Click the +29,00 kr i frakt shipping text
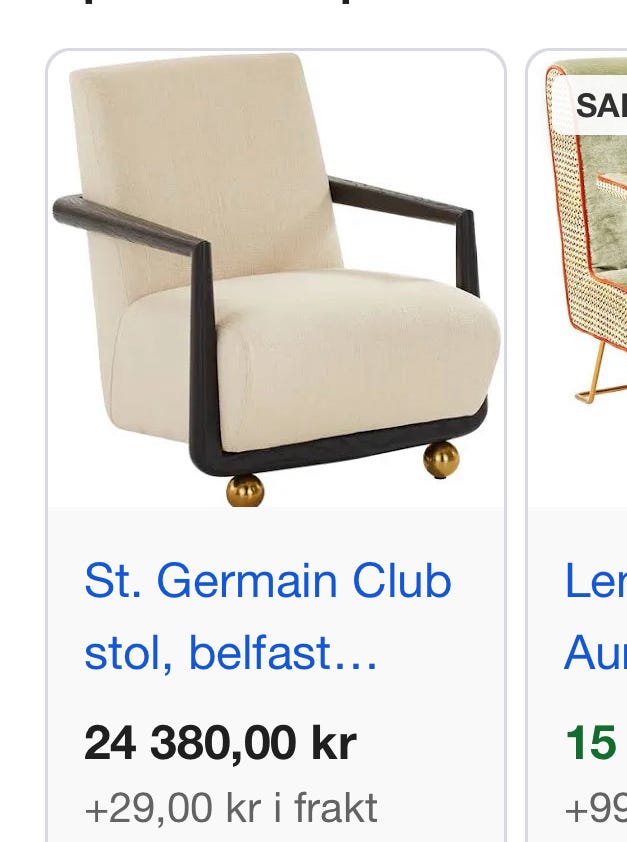 tap(231, 808)
